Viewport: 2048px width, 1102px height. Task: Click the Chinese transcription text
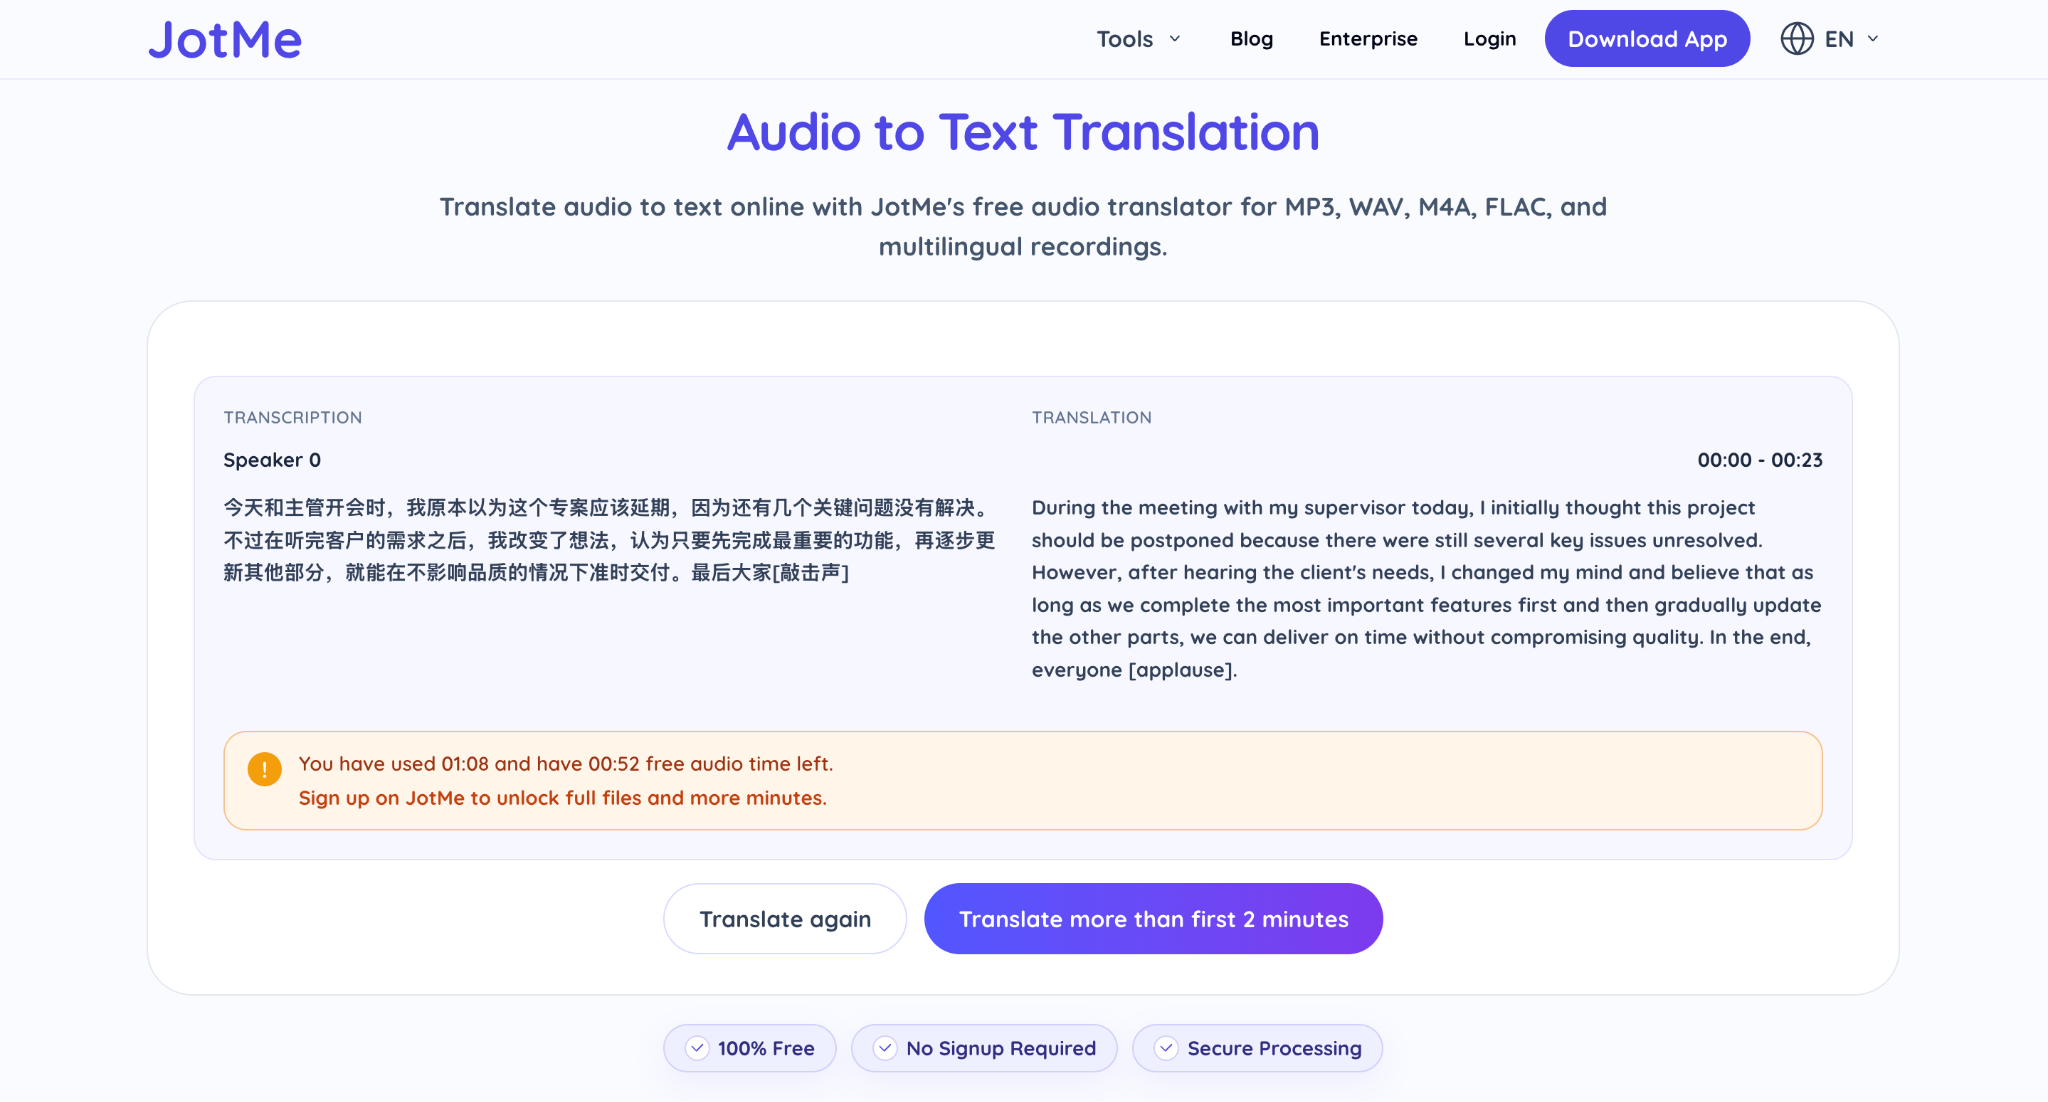(609, 540)
